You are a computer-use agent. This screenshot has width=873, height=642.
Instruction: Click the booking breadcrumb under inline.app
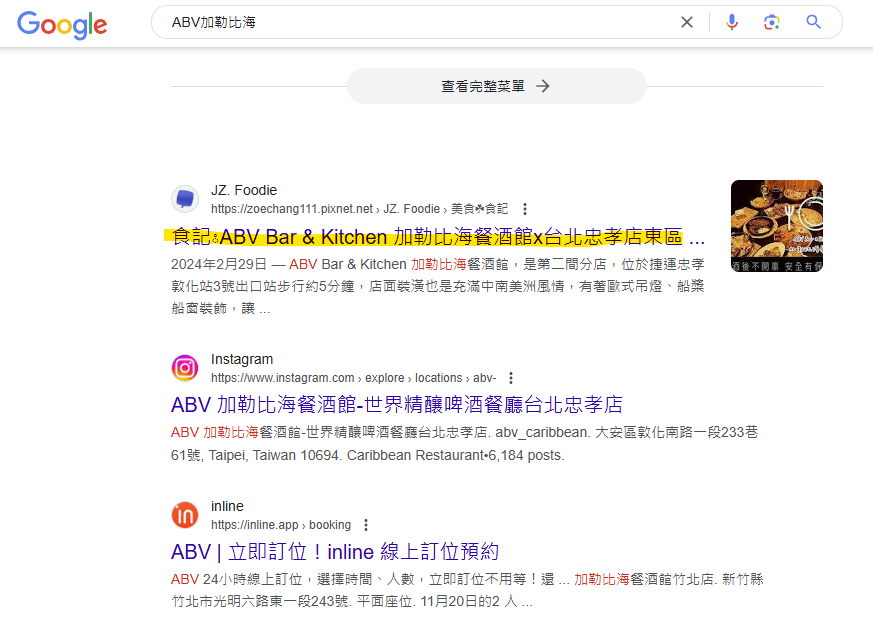330,524
